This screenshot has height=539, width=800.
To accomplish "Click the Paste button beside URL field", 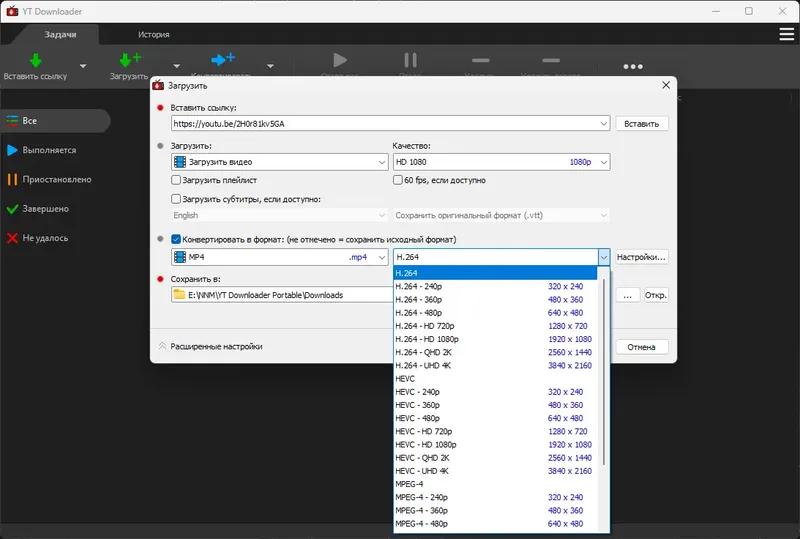I will [642, 124].
